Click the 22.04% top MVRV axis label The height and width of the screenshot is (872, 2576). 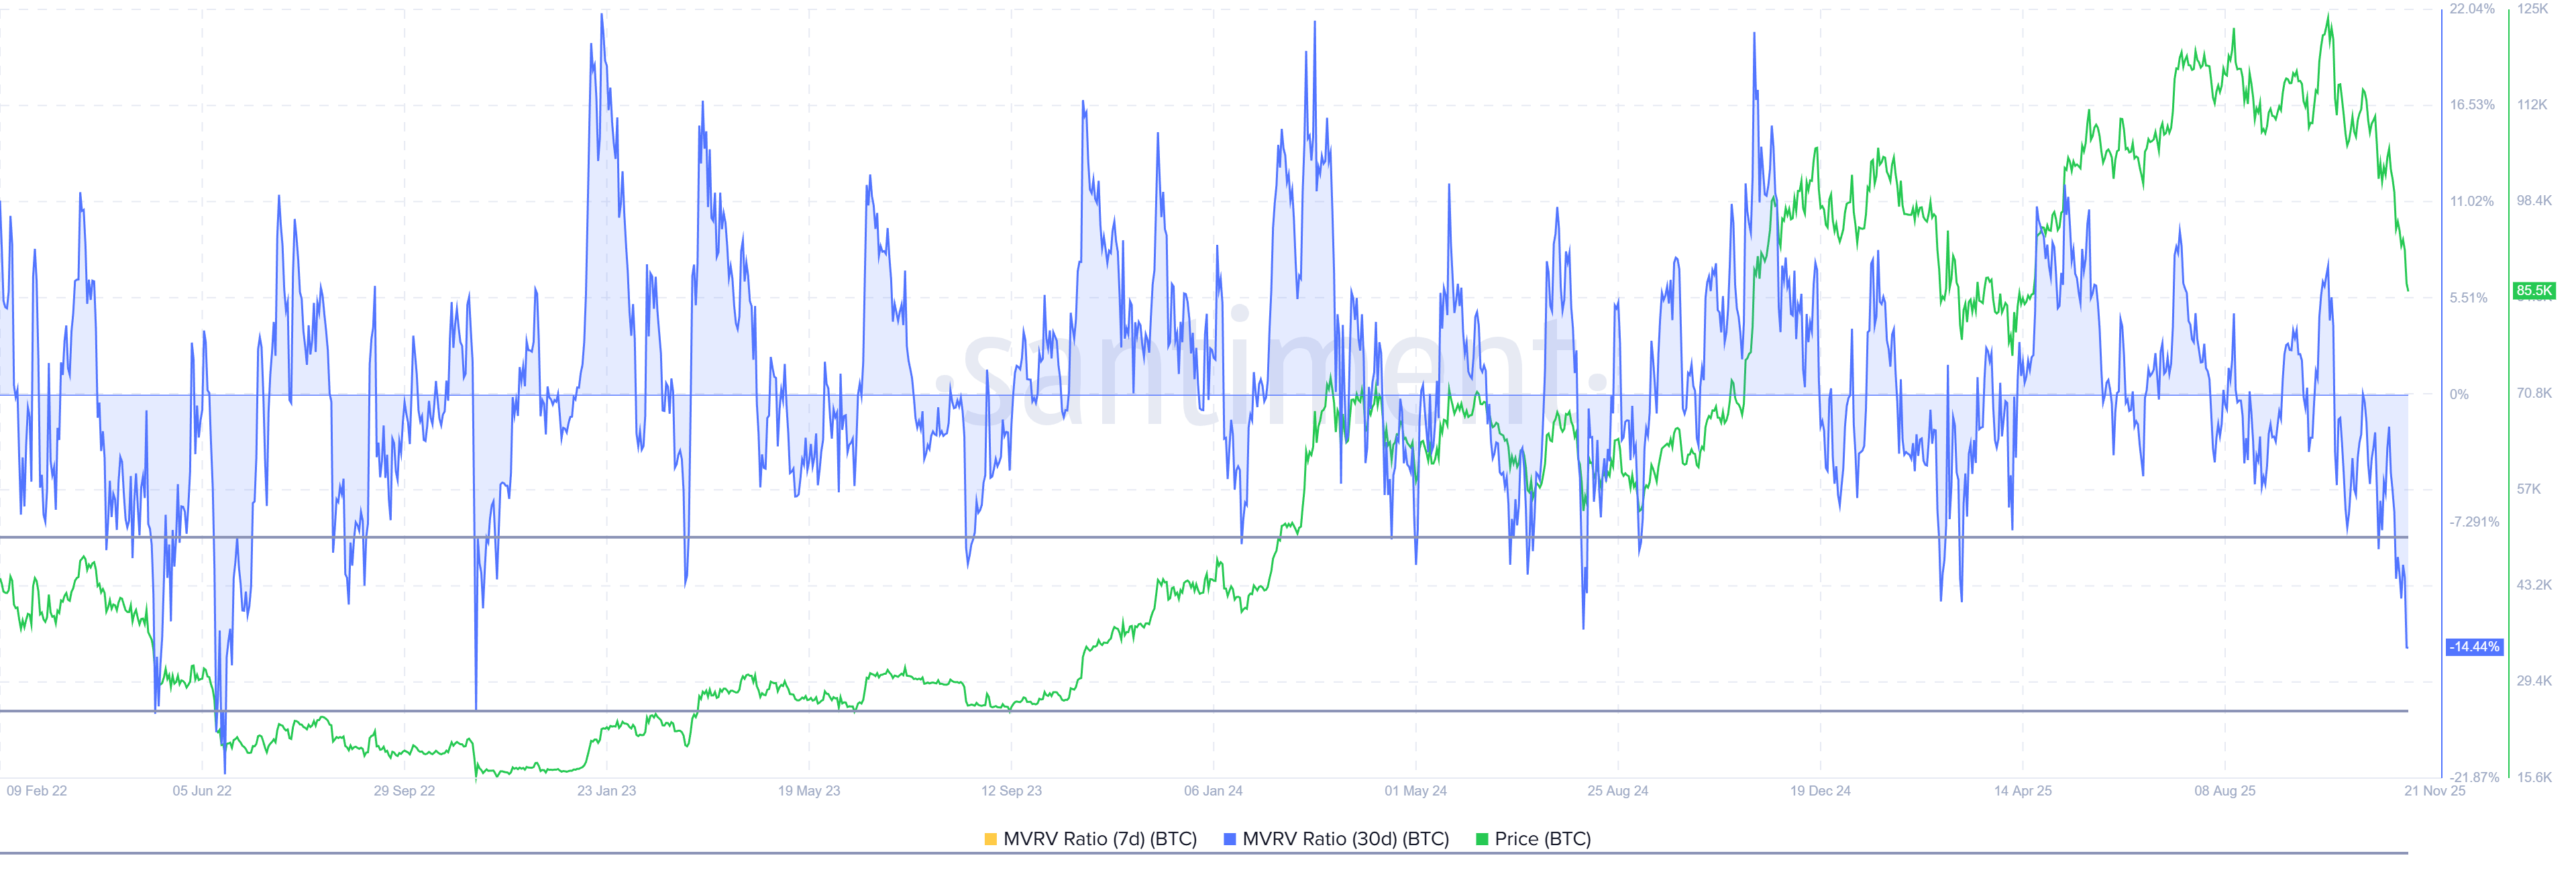coord(2472,9)
